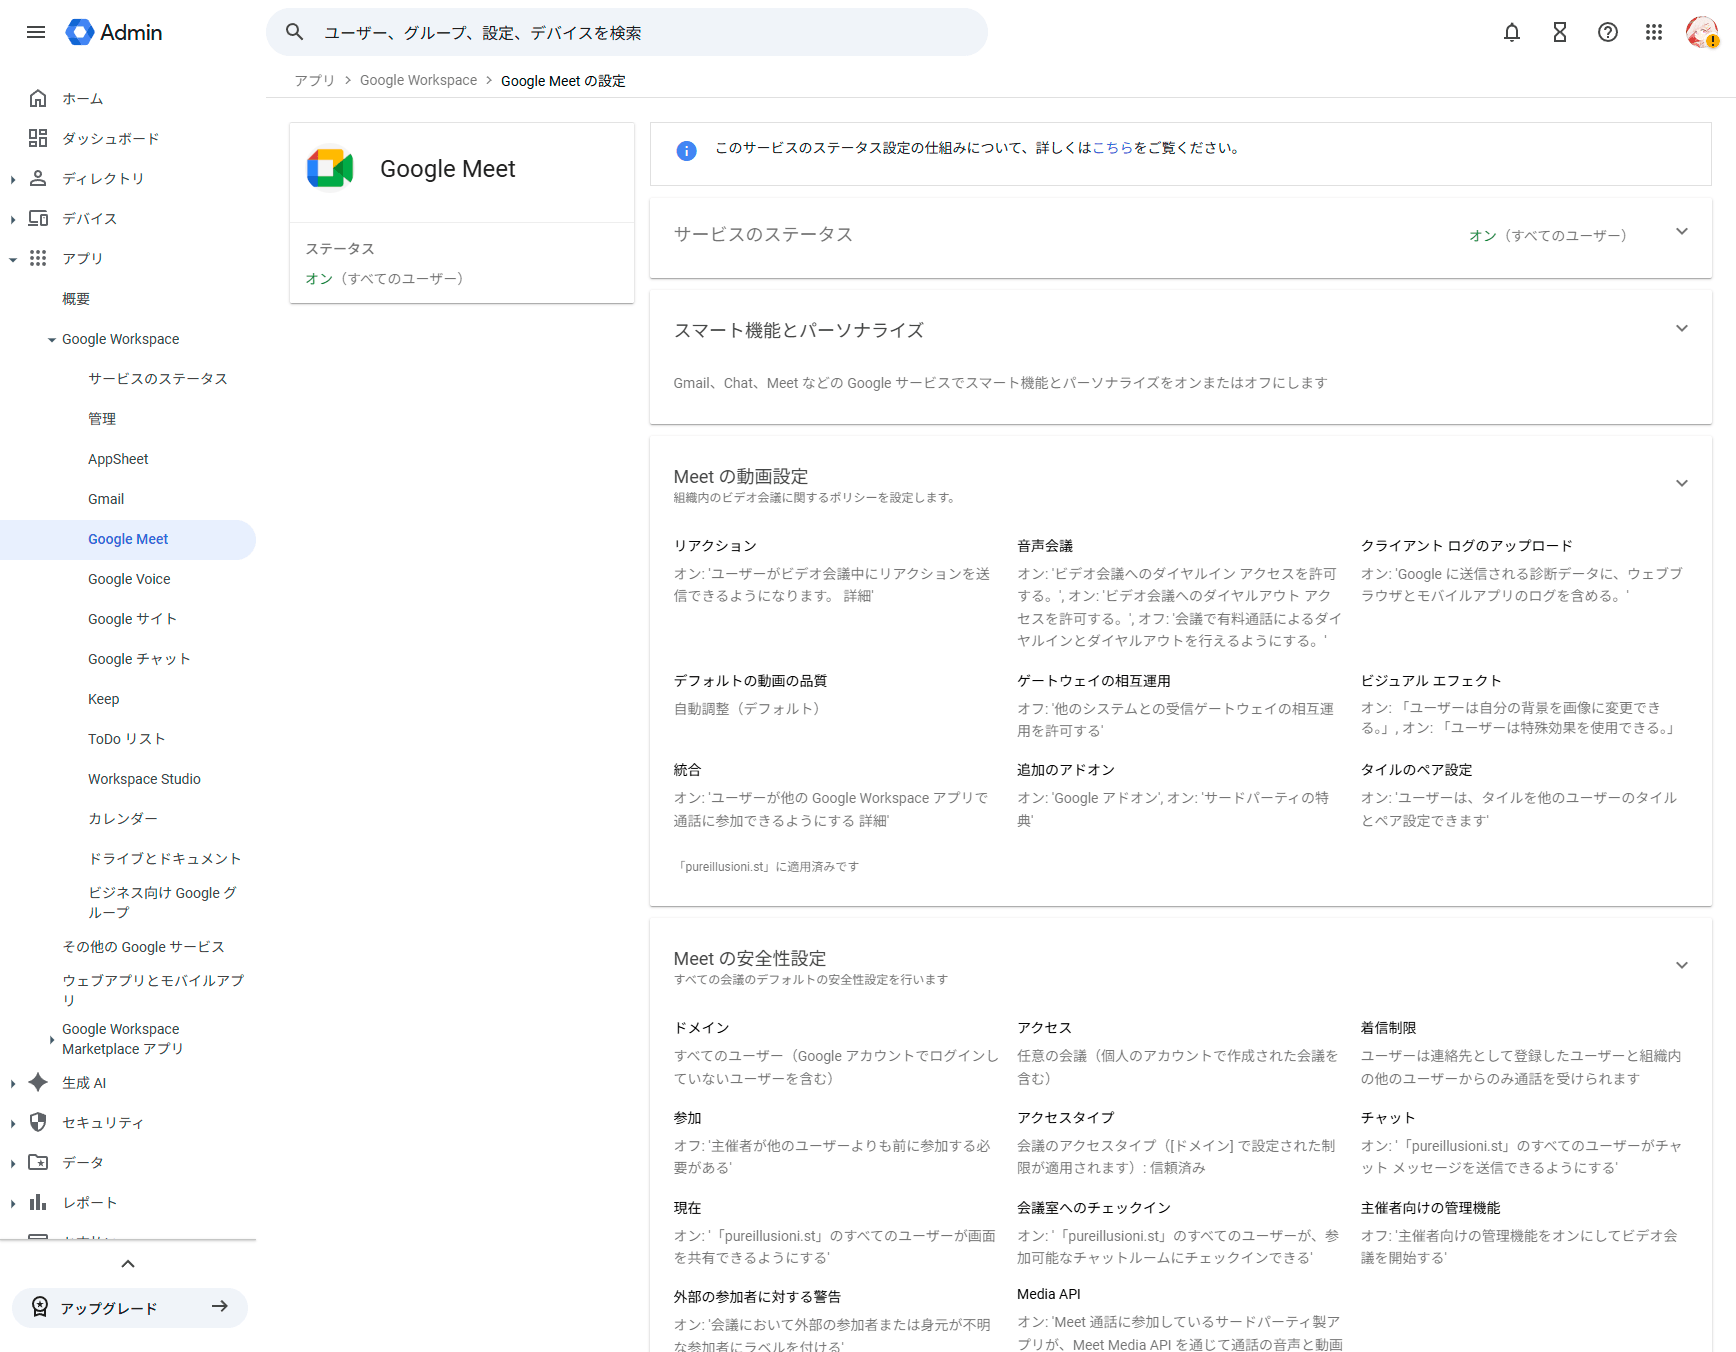The image size is (1736, 1352).
Task: Collapse the Google Workspace tree item
Action: [x=52, y=340]
